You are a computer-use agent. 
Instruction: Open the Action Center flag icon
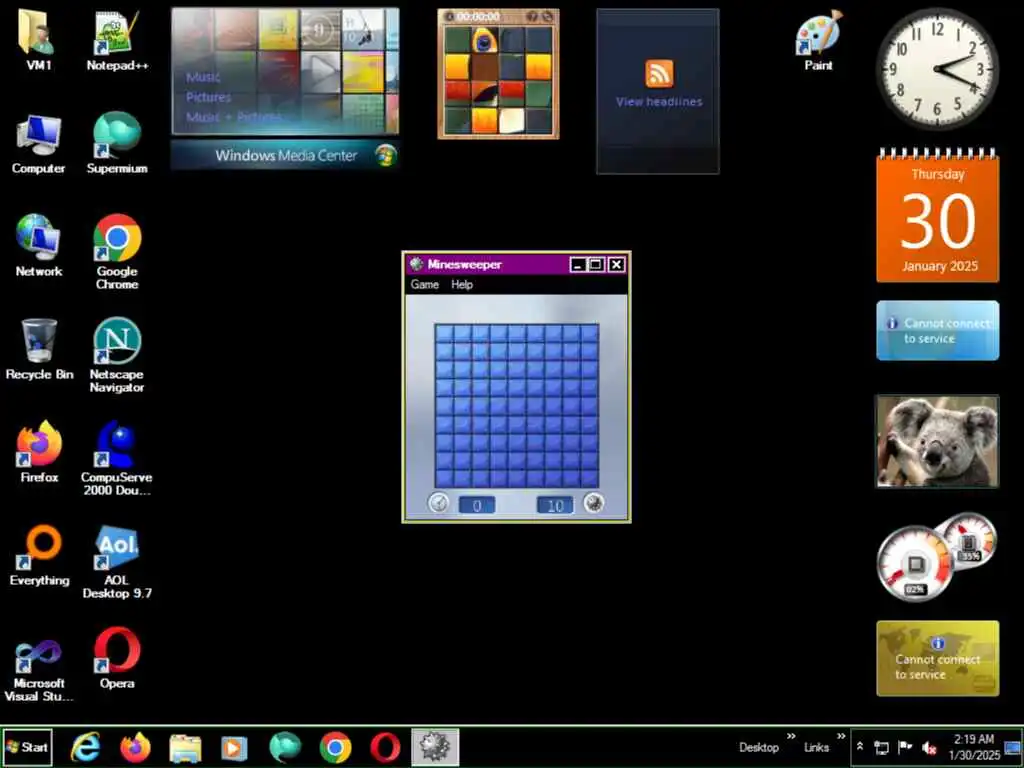point(905,747)
